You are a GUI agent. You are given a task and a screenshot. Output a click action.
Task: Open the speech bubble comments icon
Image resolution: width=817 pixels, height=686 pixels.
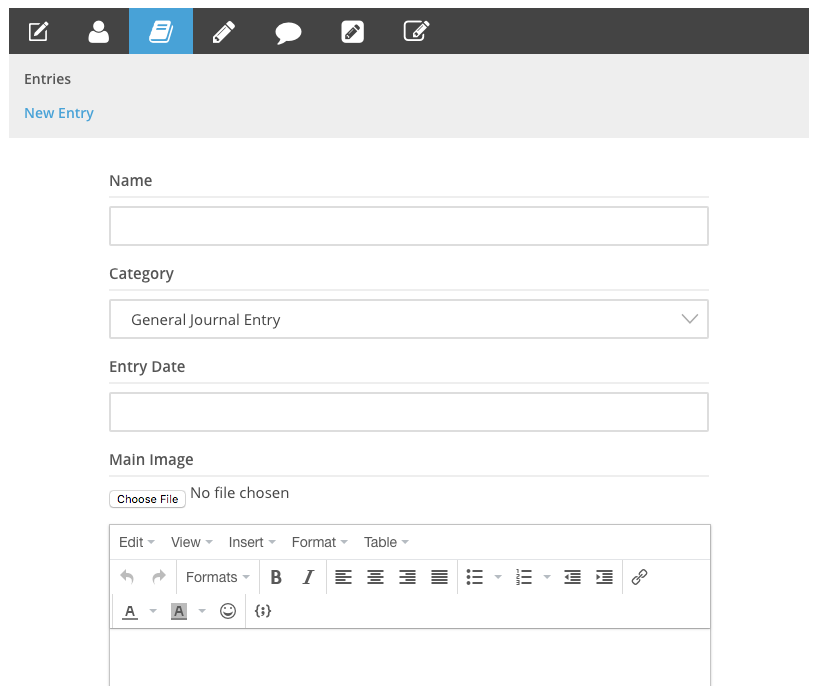pos(288,32)
